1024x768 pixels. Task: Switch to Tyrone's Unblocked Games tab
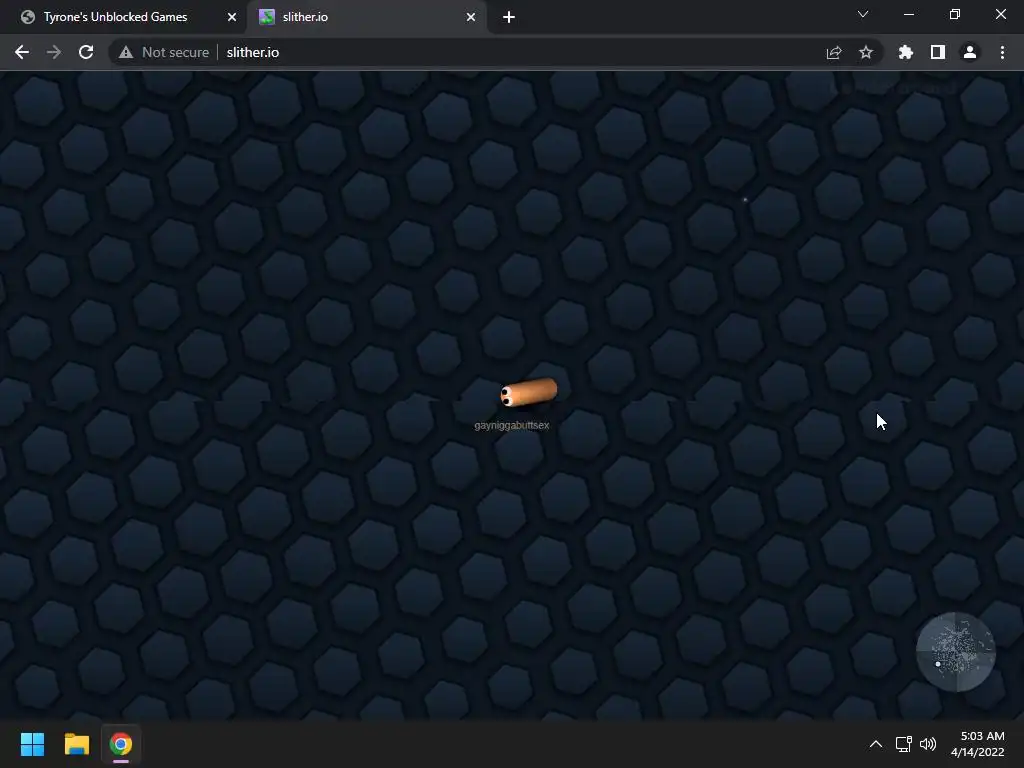coord(123,17)
